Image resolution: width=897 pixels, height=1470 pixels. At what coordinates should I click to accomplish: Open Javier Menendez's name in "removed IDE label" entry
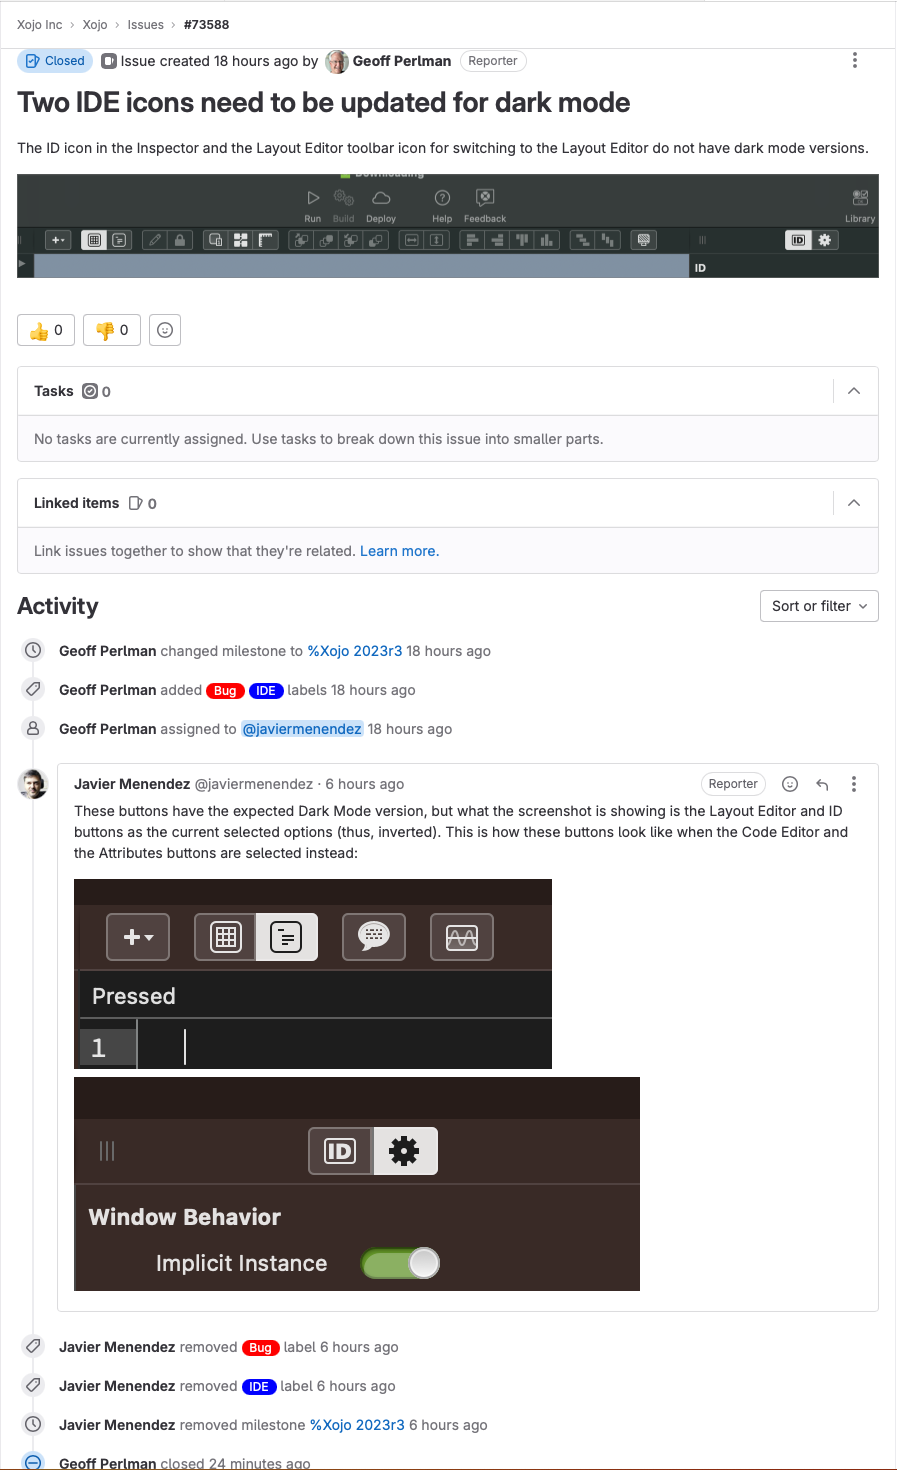pyautogui.click(x=117, y=1386)
